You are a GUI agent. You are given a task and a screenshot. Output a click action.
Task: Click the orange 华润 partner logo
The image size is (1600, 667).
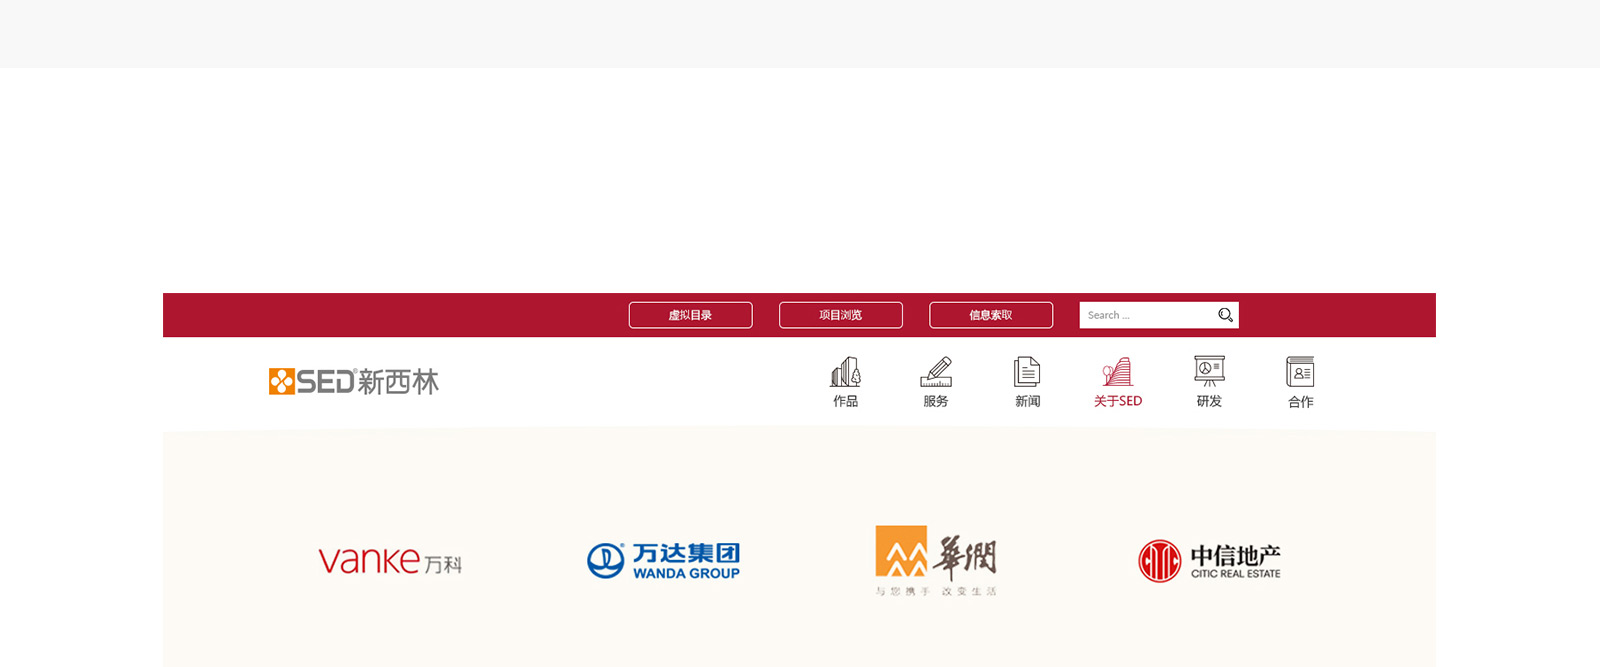click(x=935, y=560)
